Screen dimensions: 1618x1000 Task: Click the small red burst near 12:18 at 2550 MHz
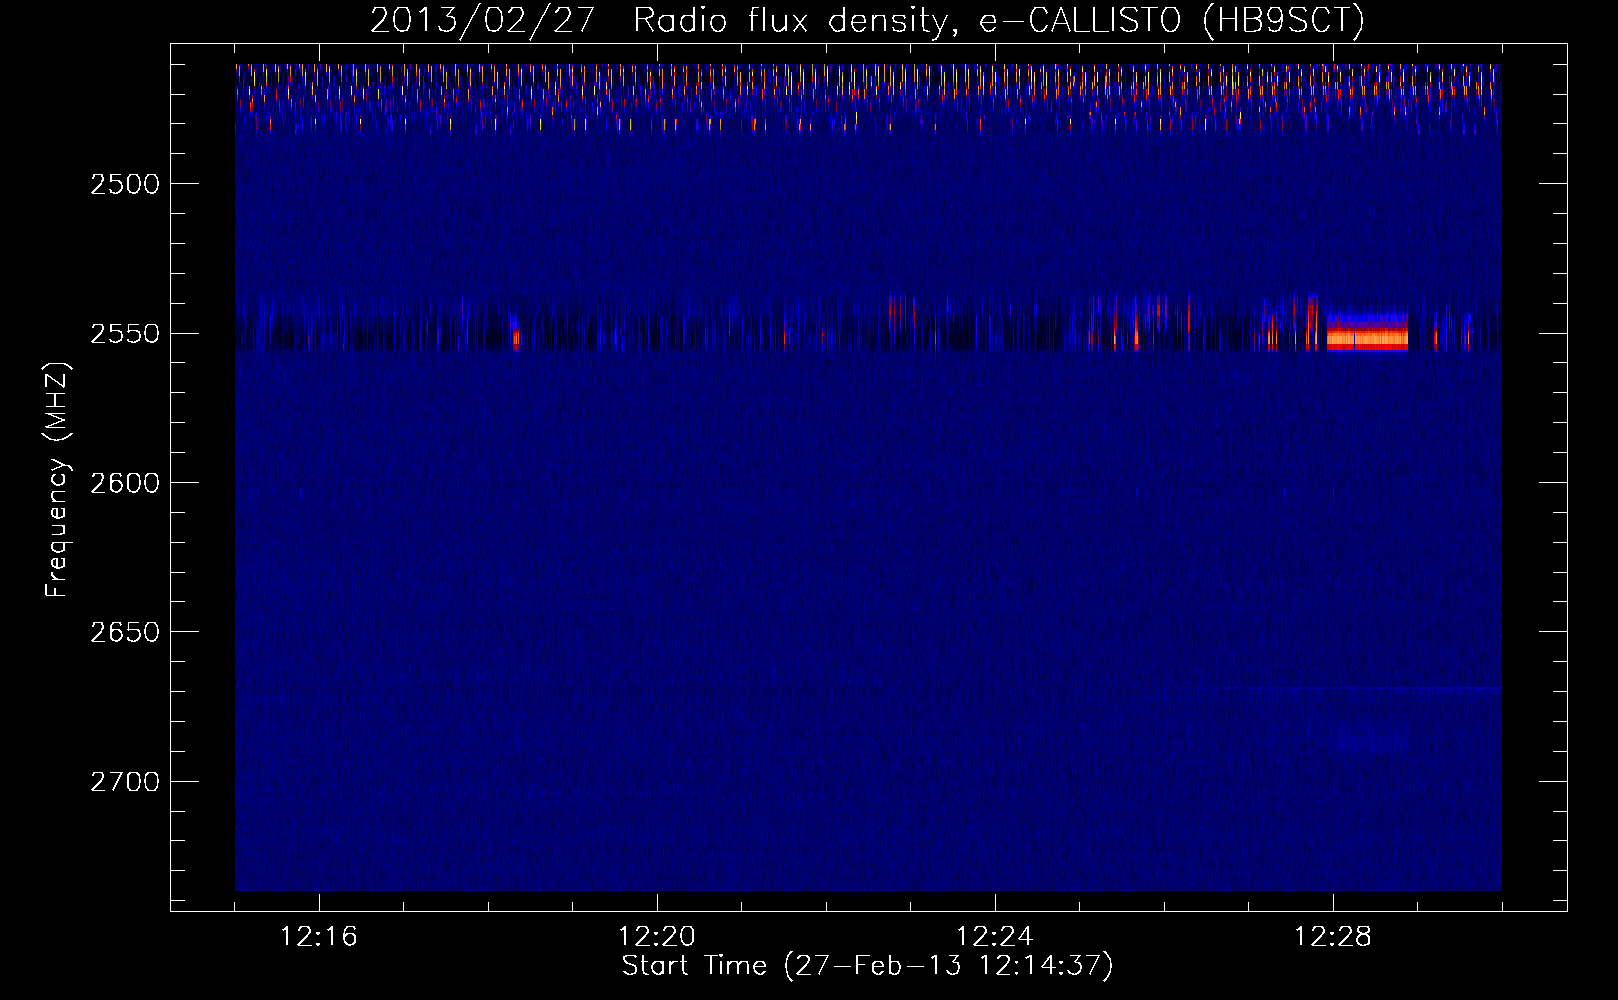click(x=516, y=339)
